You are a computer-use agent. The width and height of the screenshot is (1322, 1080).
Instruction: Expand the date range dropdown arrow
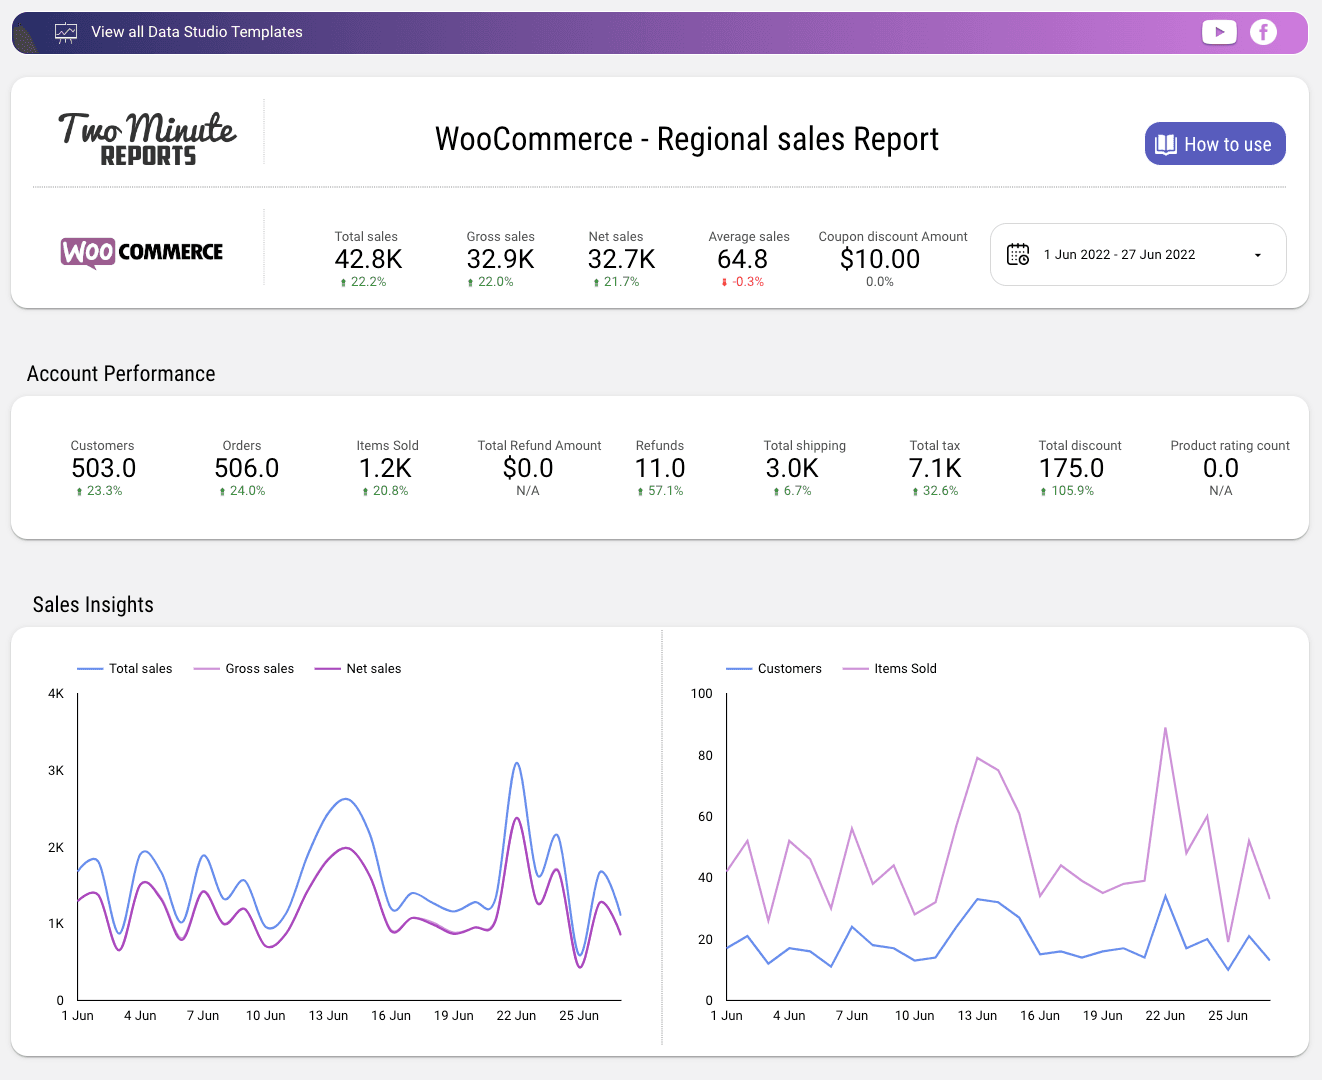[1257, 255]
